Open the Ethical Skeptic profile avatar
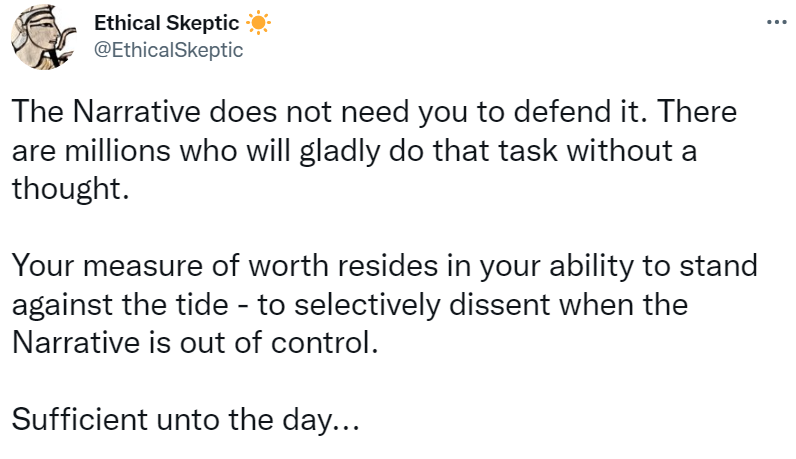 pos(45,37)
